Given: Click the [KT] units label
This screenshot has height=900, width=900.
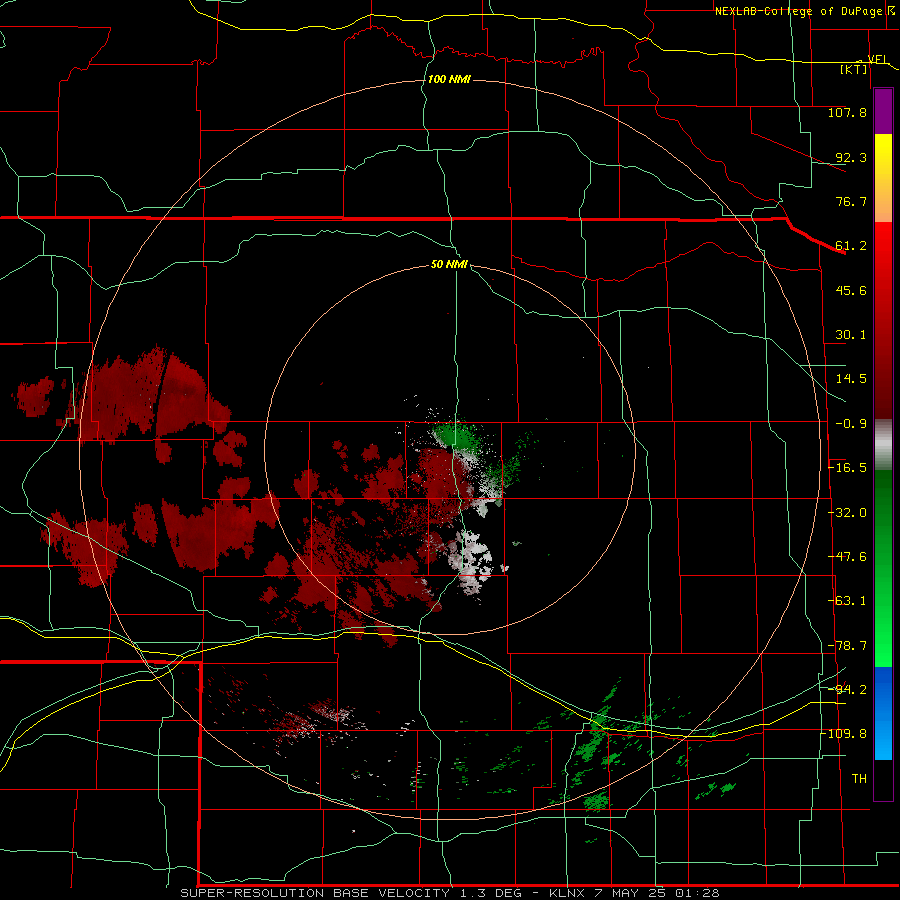Looking at the screenshot, I should point(854,69).
